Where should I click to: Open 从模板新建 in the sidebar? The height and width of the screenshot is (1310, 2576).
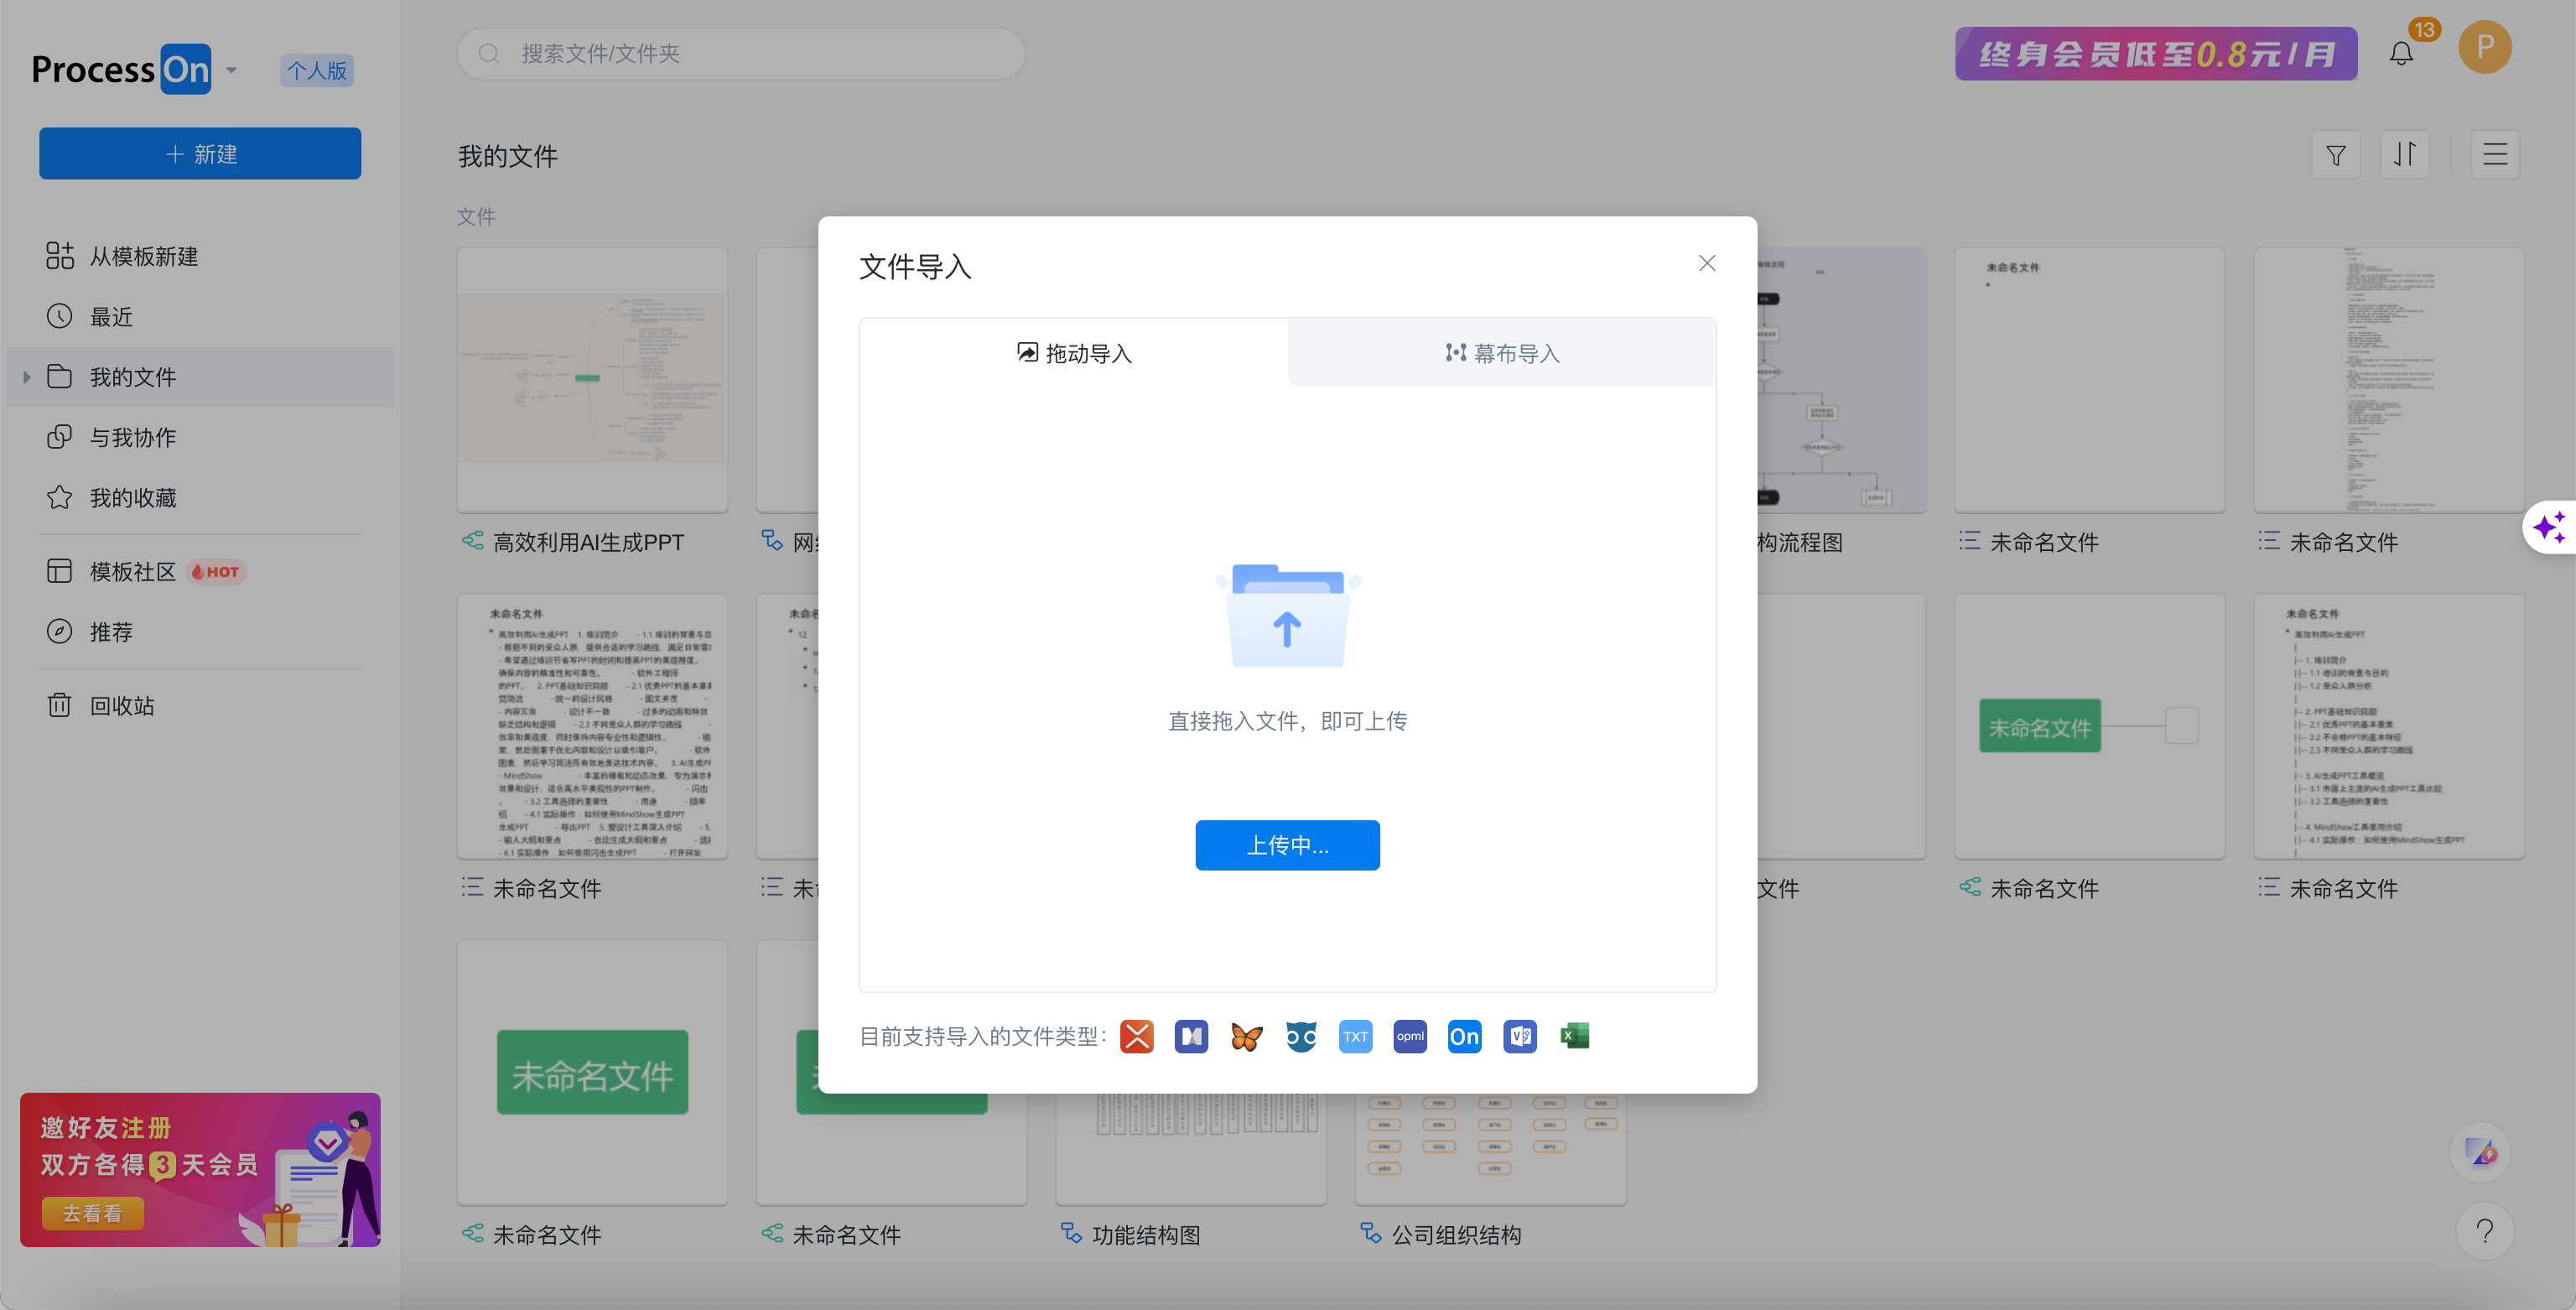pos(200,256)
